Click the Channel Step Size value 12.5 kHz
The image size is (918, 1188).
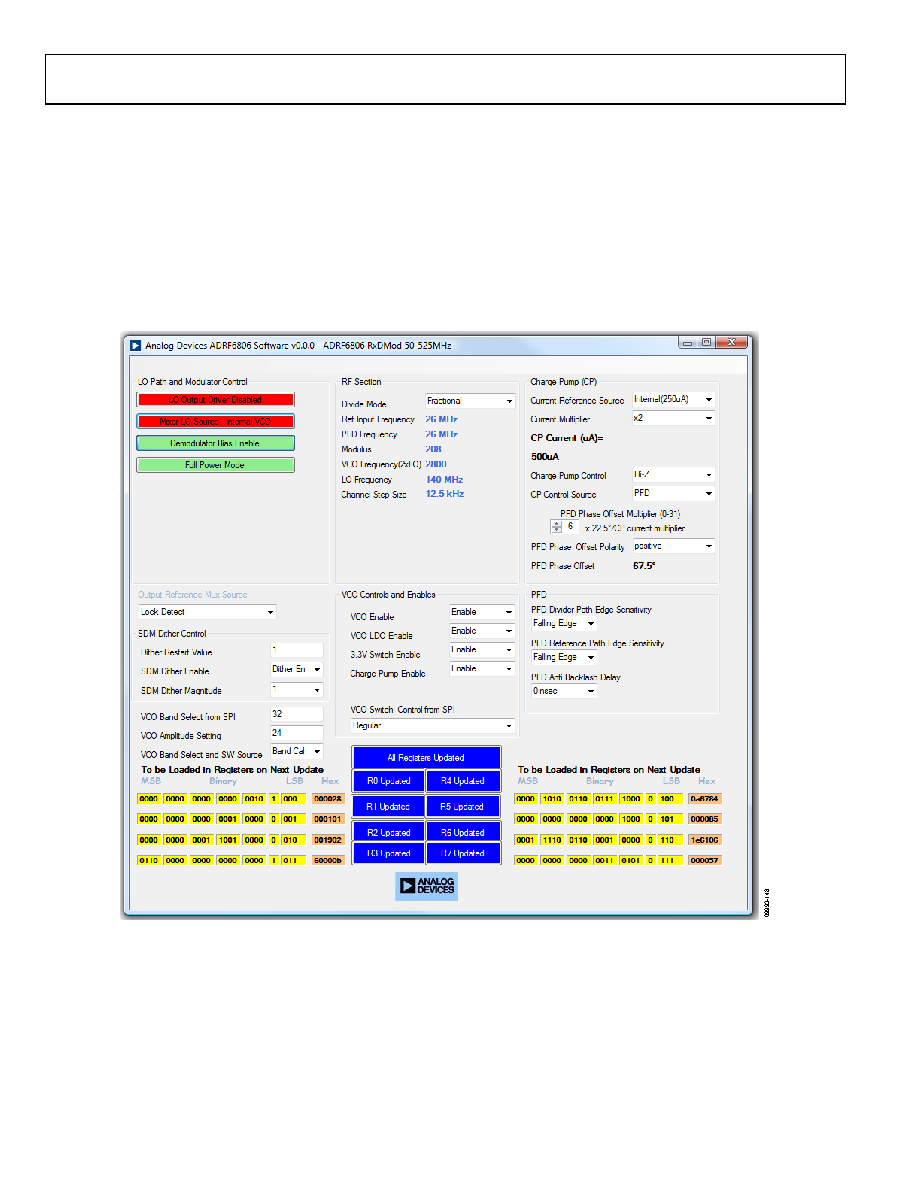pyautogui.click(x=445, y=494)
